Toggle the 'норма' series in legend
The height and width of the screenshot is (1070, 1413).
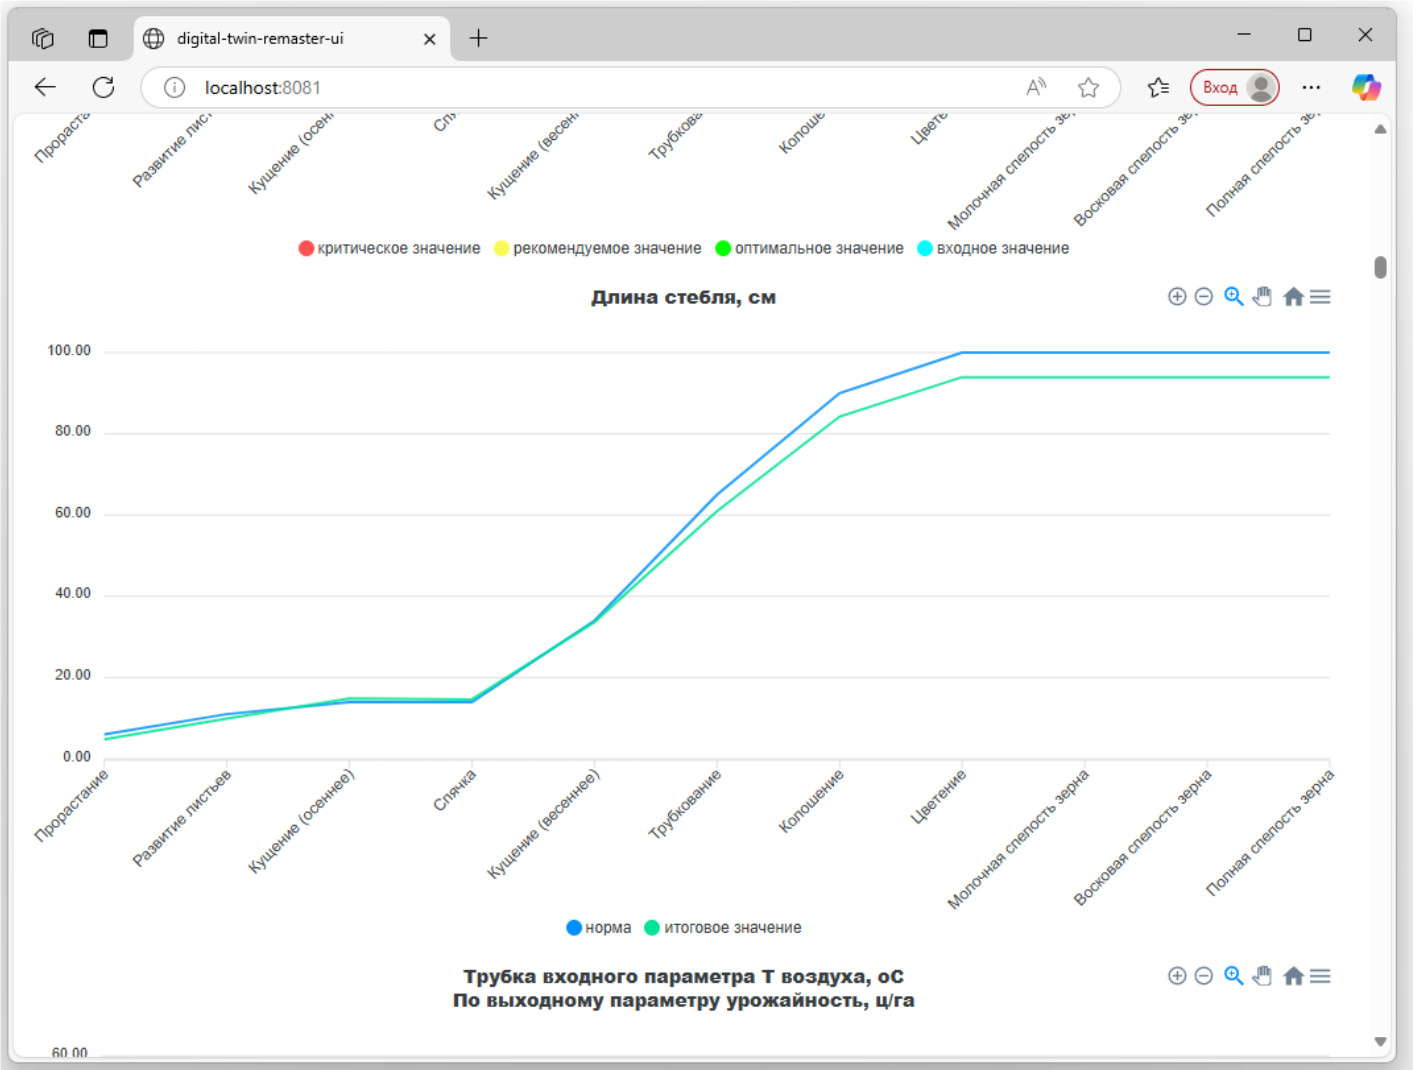coord(598,928)
